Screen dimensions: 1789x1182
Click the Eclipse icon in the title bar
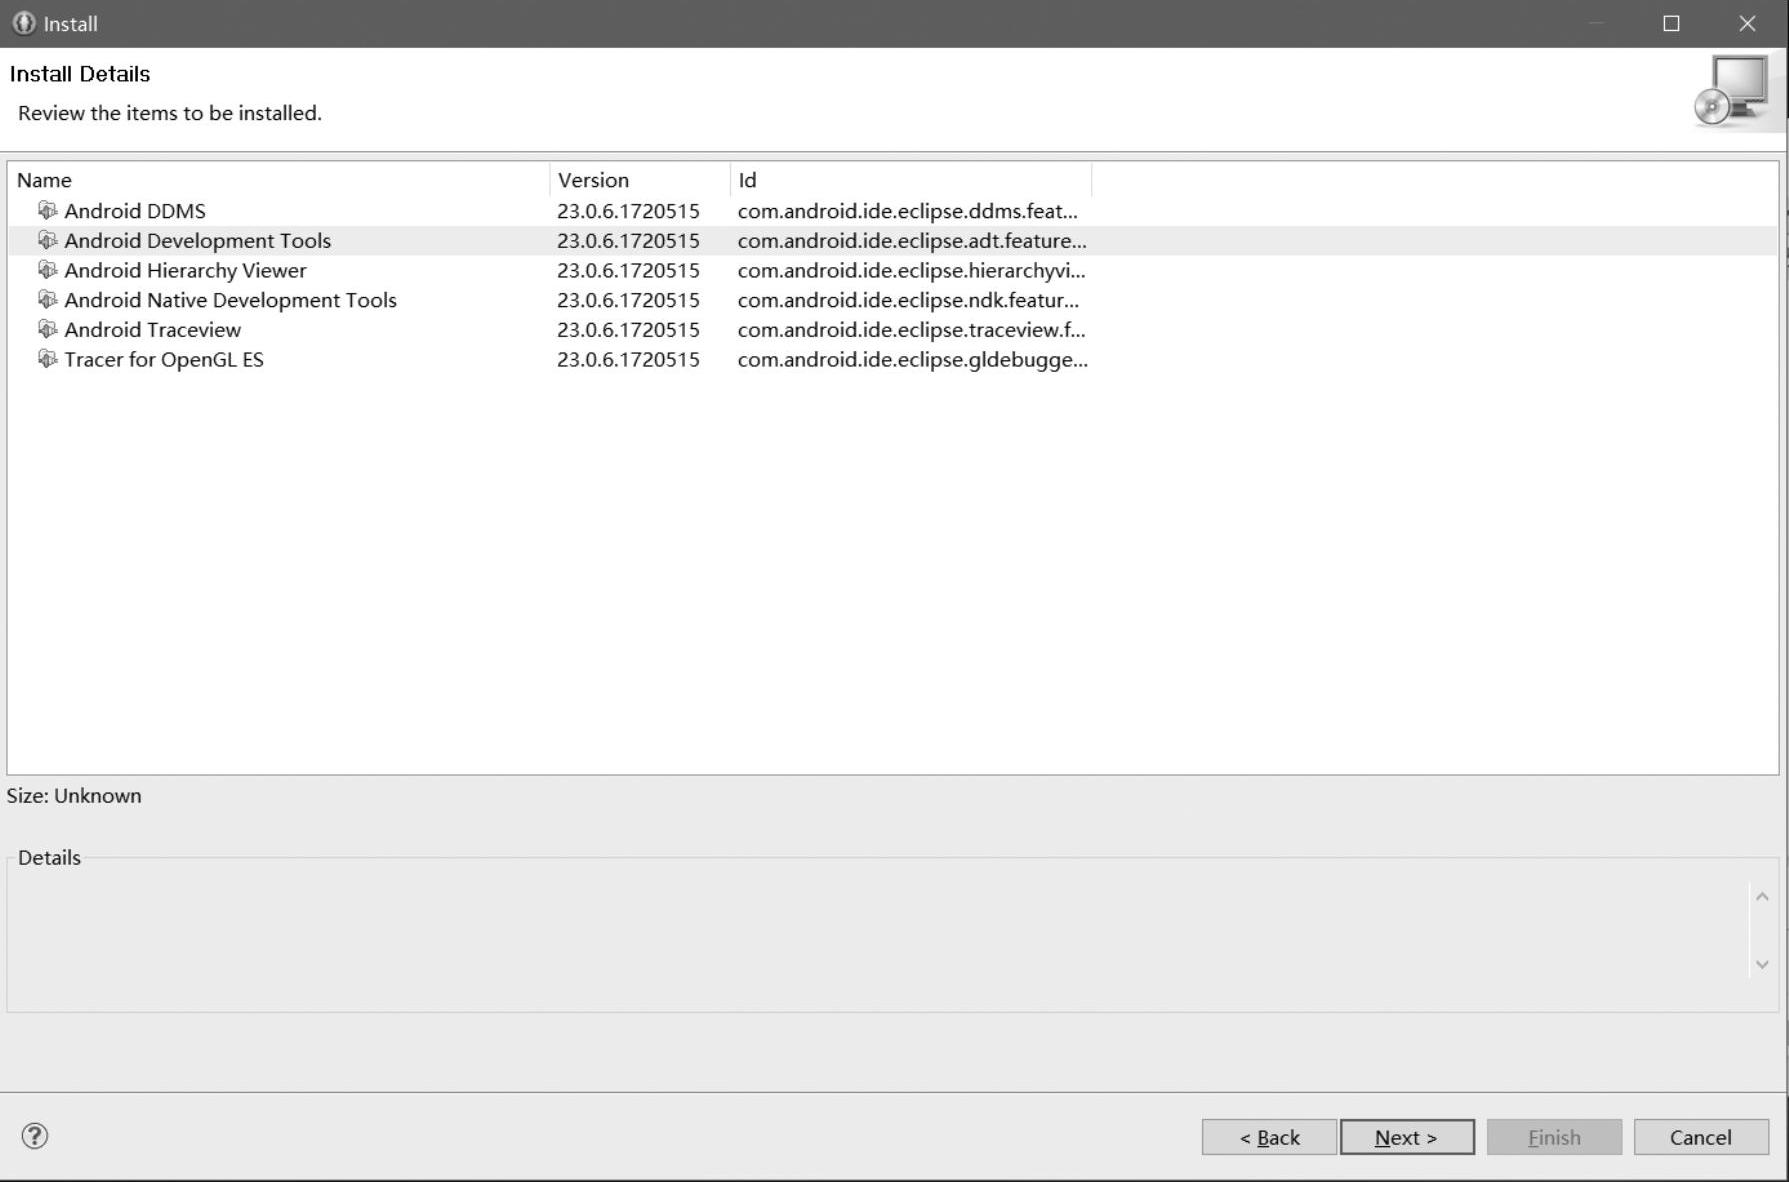click(23, 23)
